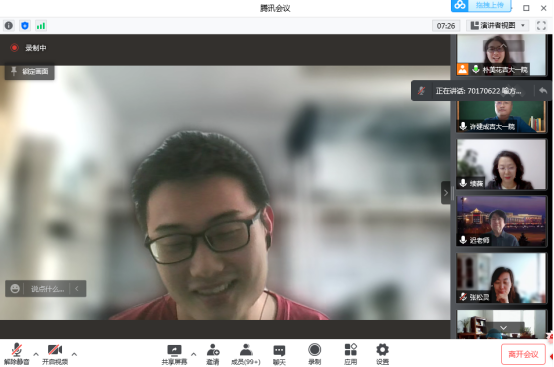Click the microphone icon on 许建成 tile

[x=463, y=126]
